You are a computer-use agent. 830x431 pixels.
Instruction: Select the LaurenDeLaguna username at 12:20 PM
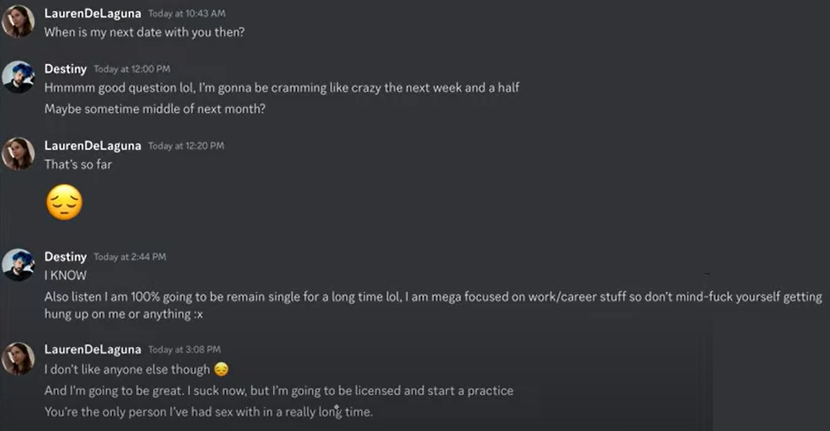[x=92, y=145]
